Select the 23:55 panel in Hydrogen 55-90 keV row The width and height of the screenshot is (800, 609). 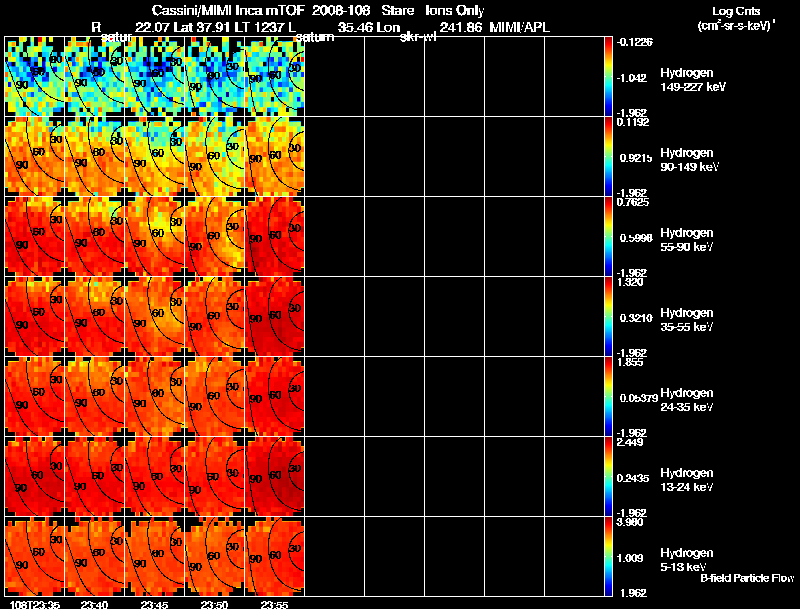[274, 236]
